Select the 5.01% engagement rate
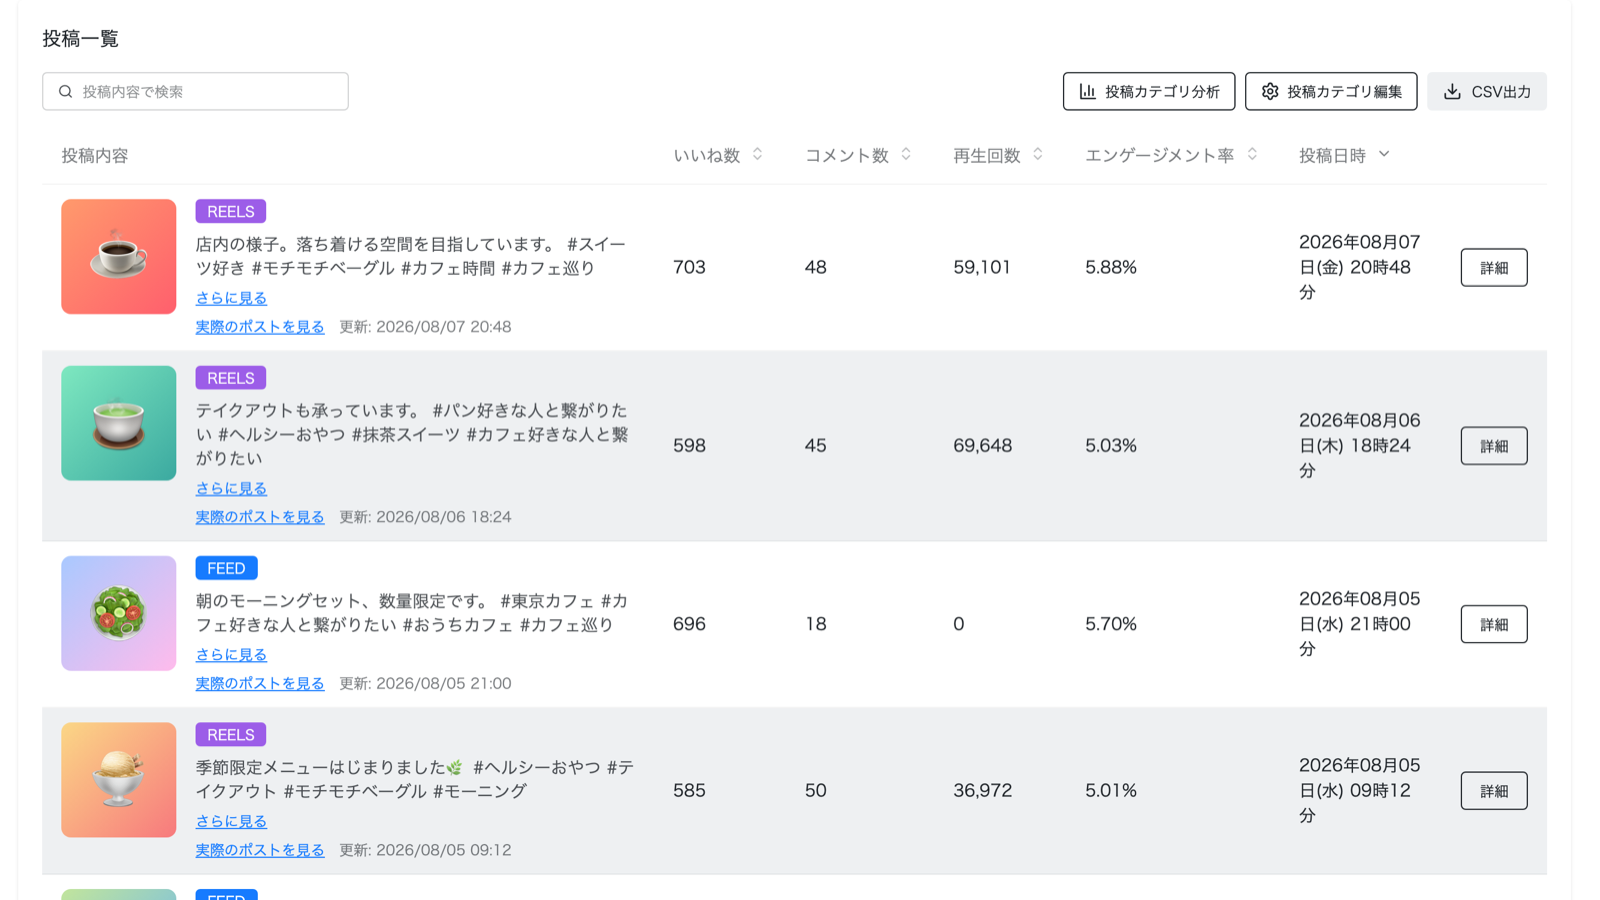Screen dimensions: 1600x900 tap(1111, 791)
